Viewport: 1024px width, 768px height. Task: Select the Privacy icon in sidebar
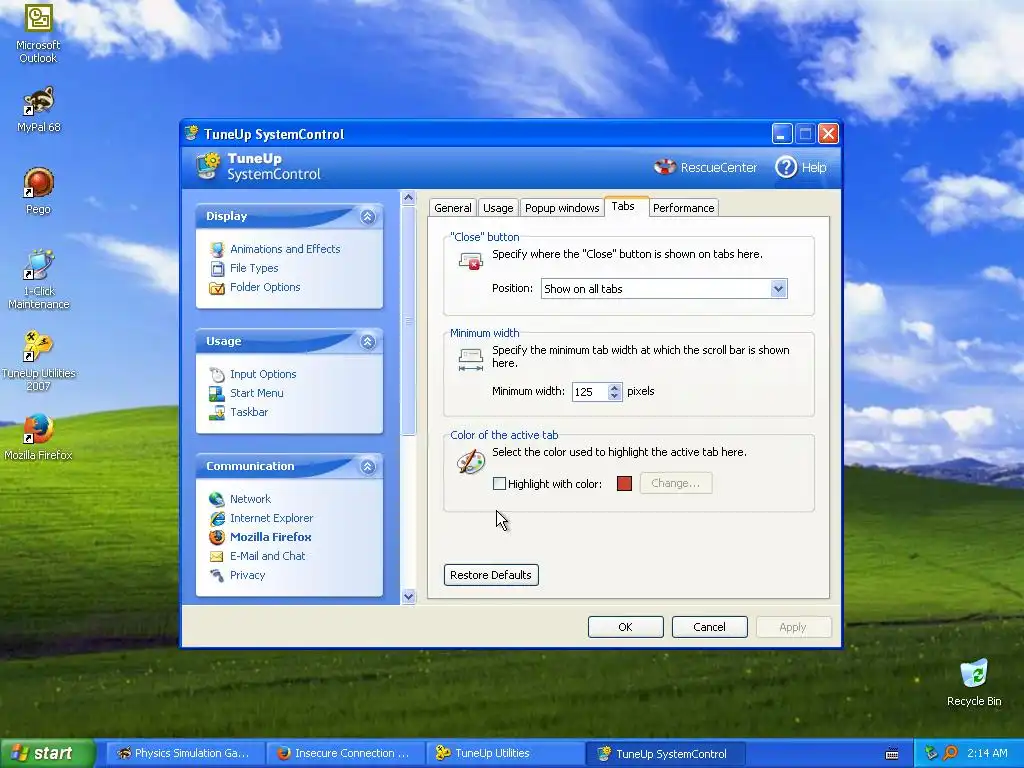tap(217, 575)
